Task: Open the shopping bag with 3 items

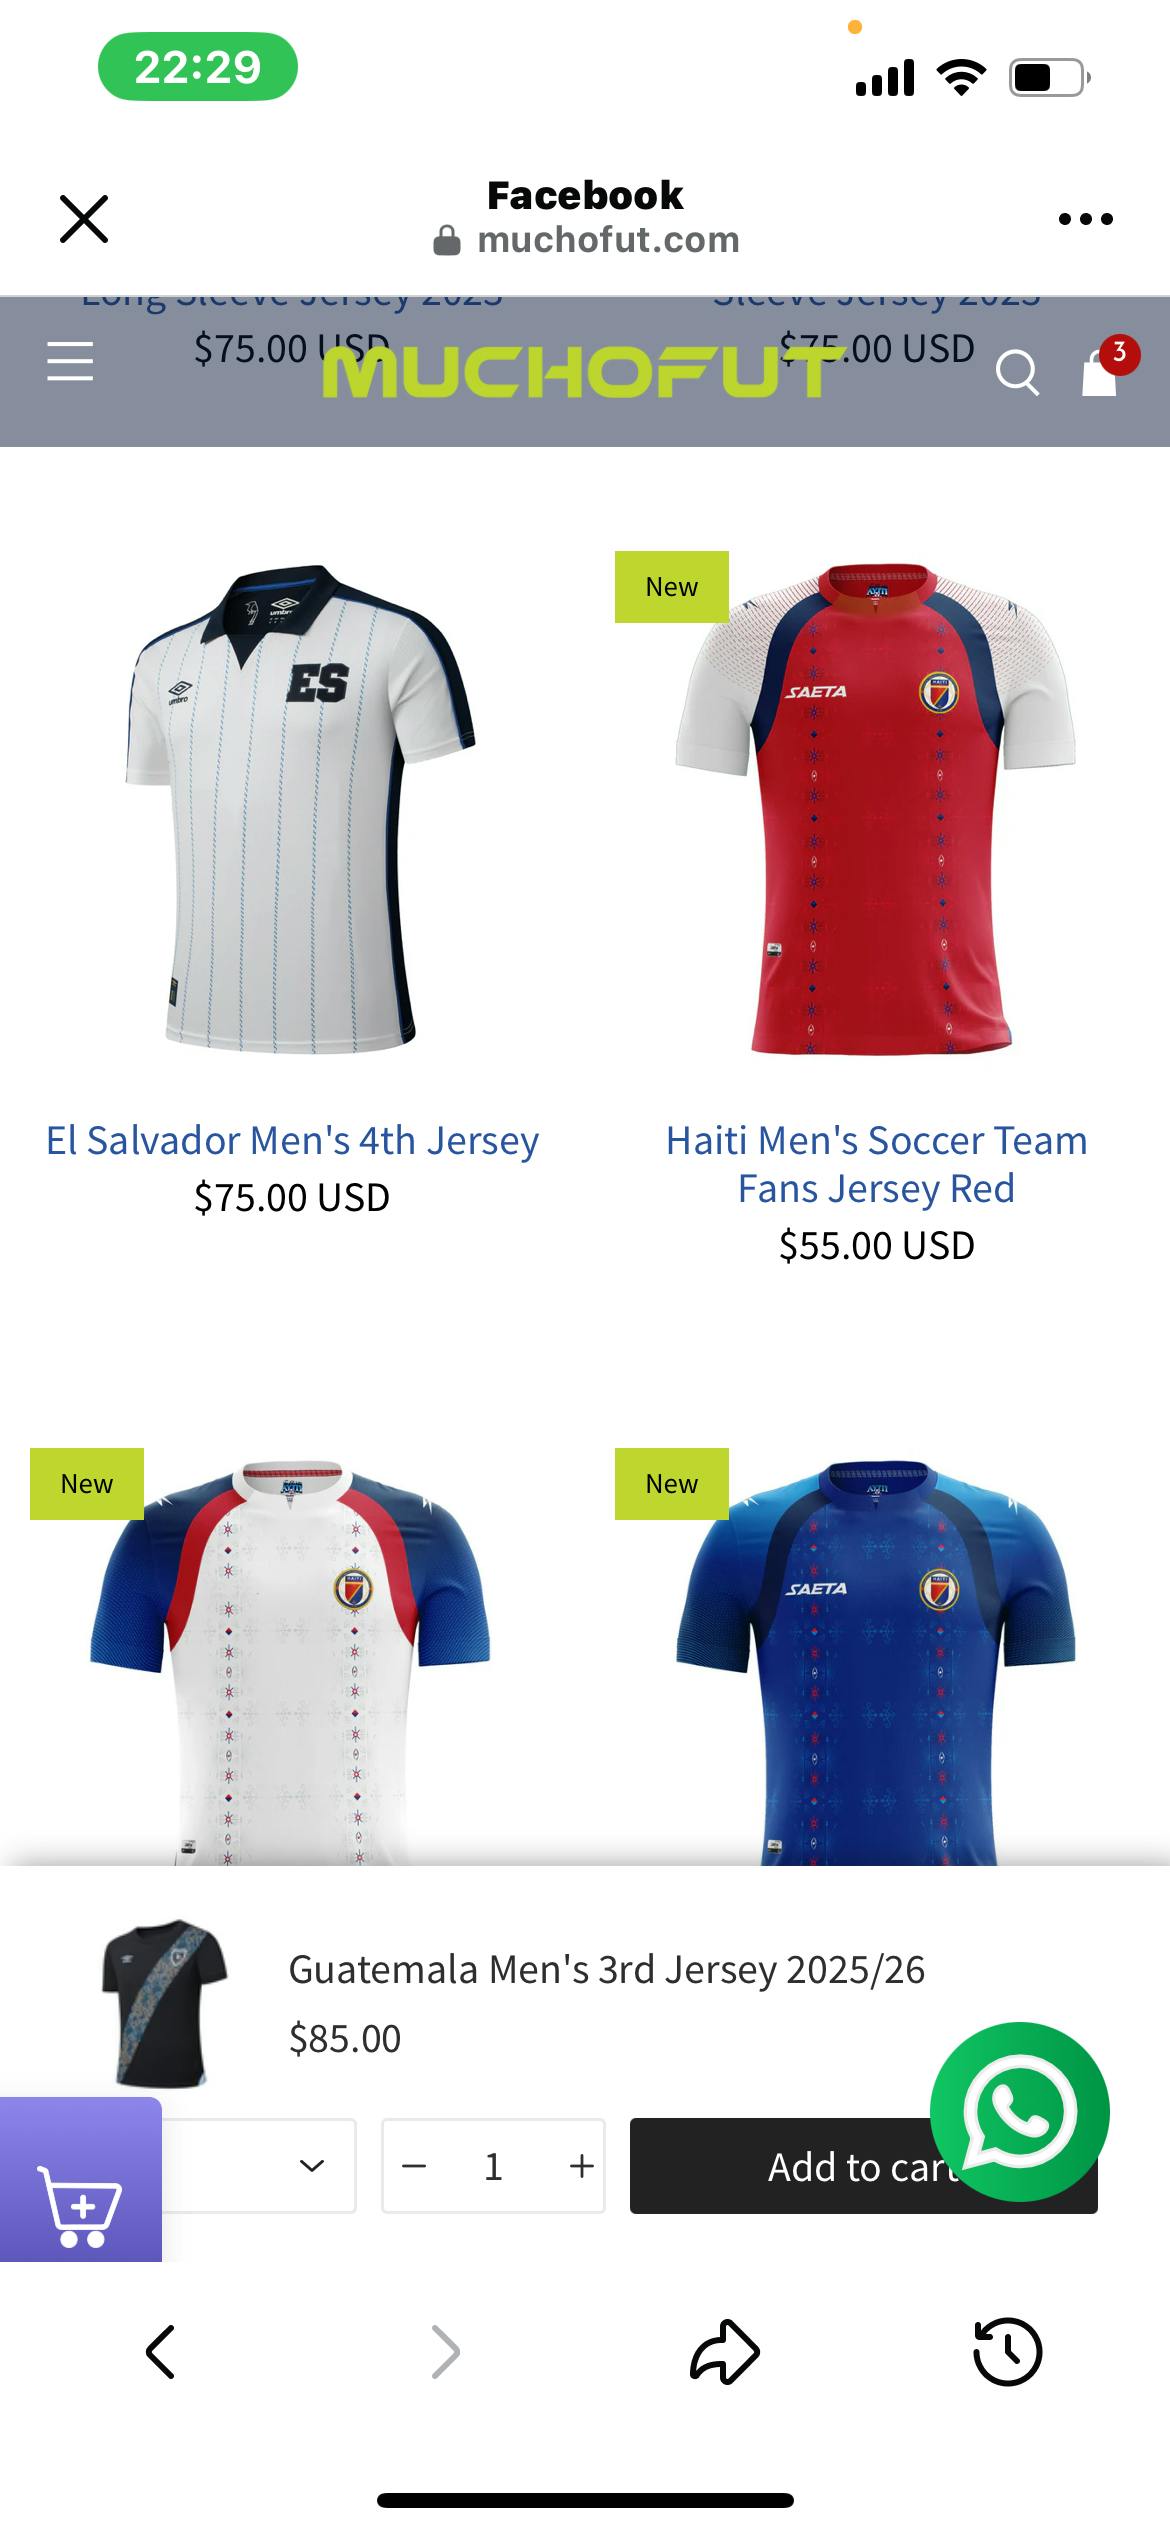Action: click(x=1101, y=371)
